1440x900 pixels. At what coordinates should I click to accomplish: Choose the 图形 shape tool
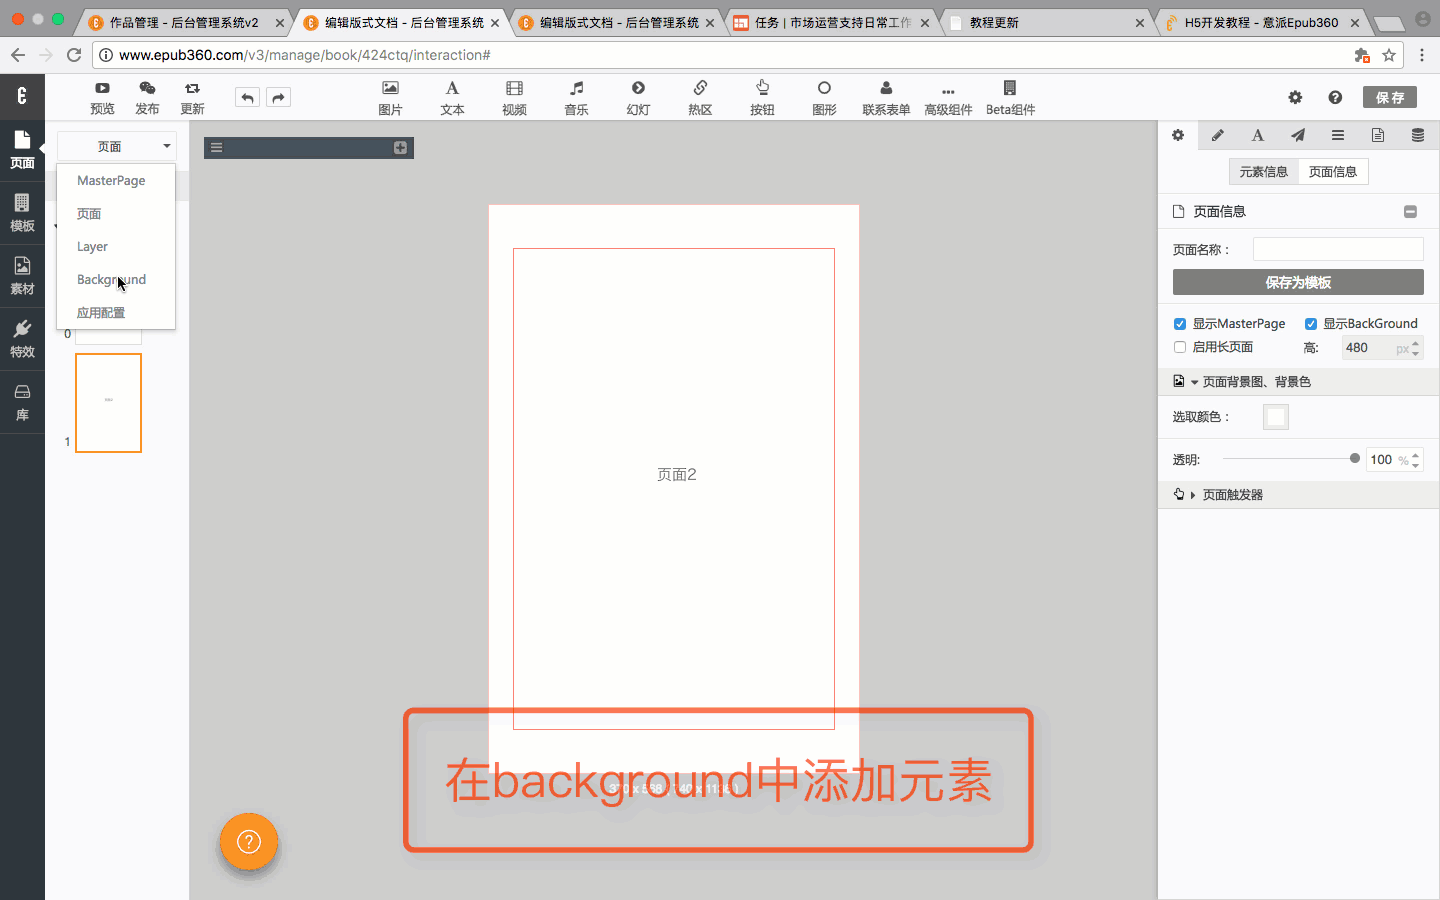[x=824, y=97]
